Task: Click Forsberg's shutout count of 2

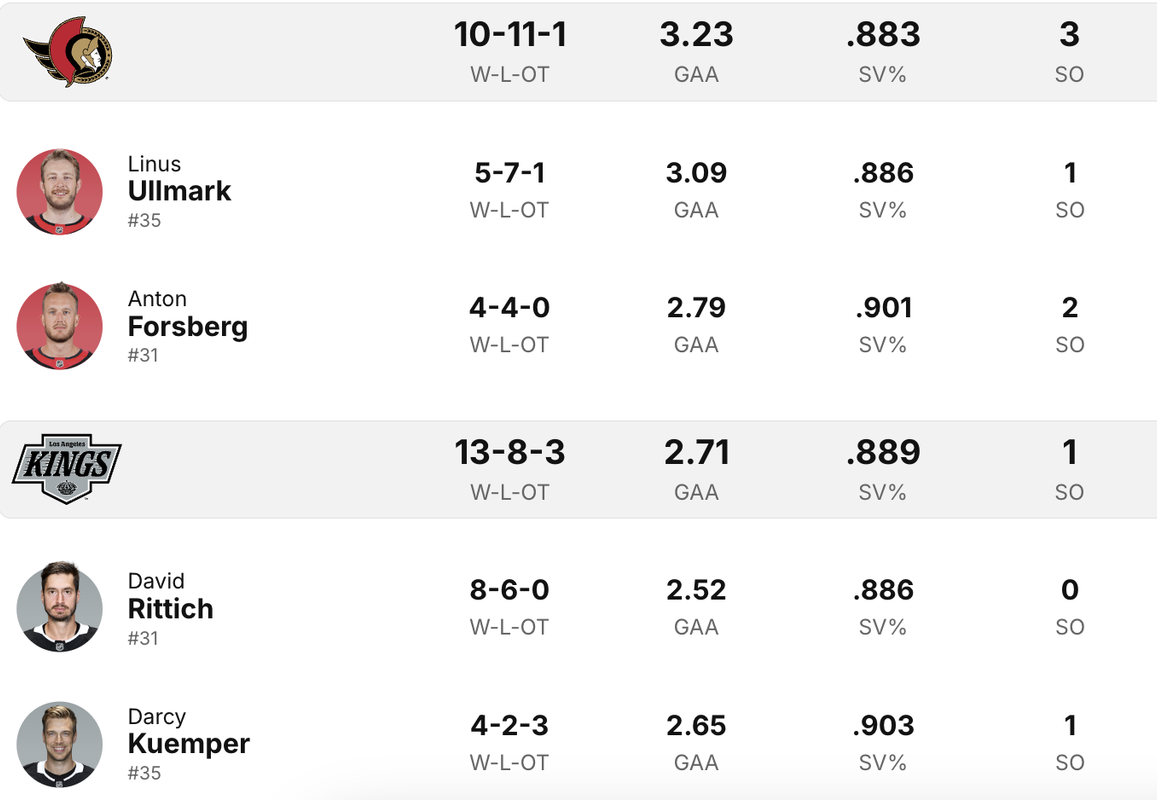Action: pos(1070,308)
